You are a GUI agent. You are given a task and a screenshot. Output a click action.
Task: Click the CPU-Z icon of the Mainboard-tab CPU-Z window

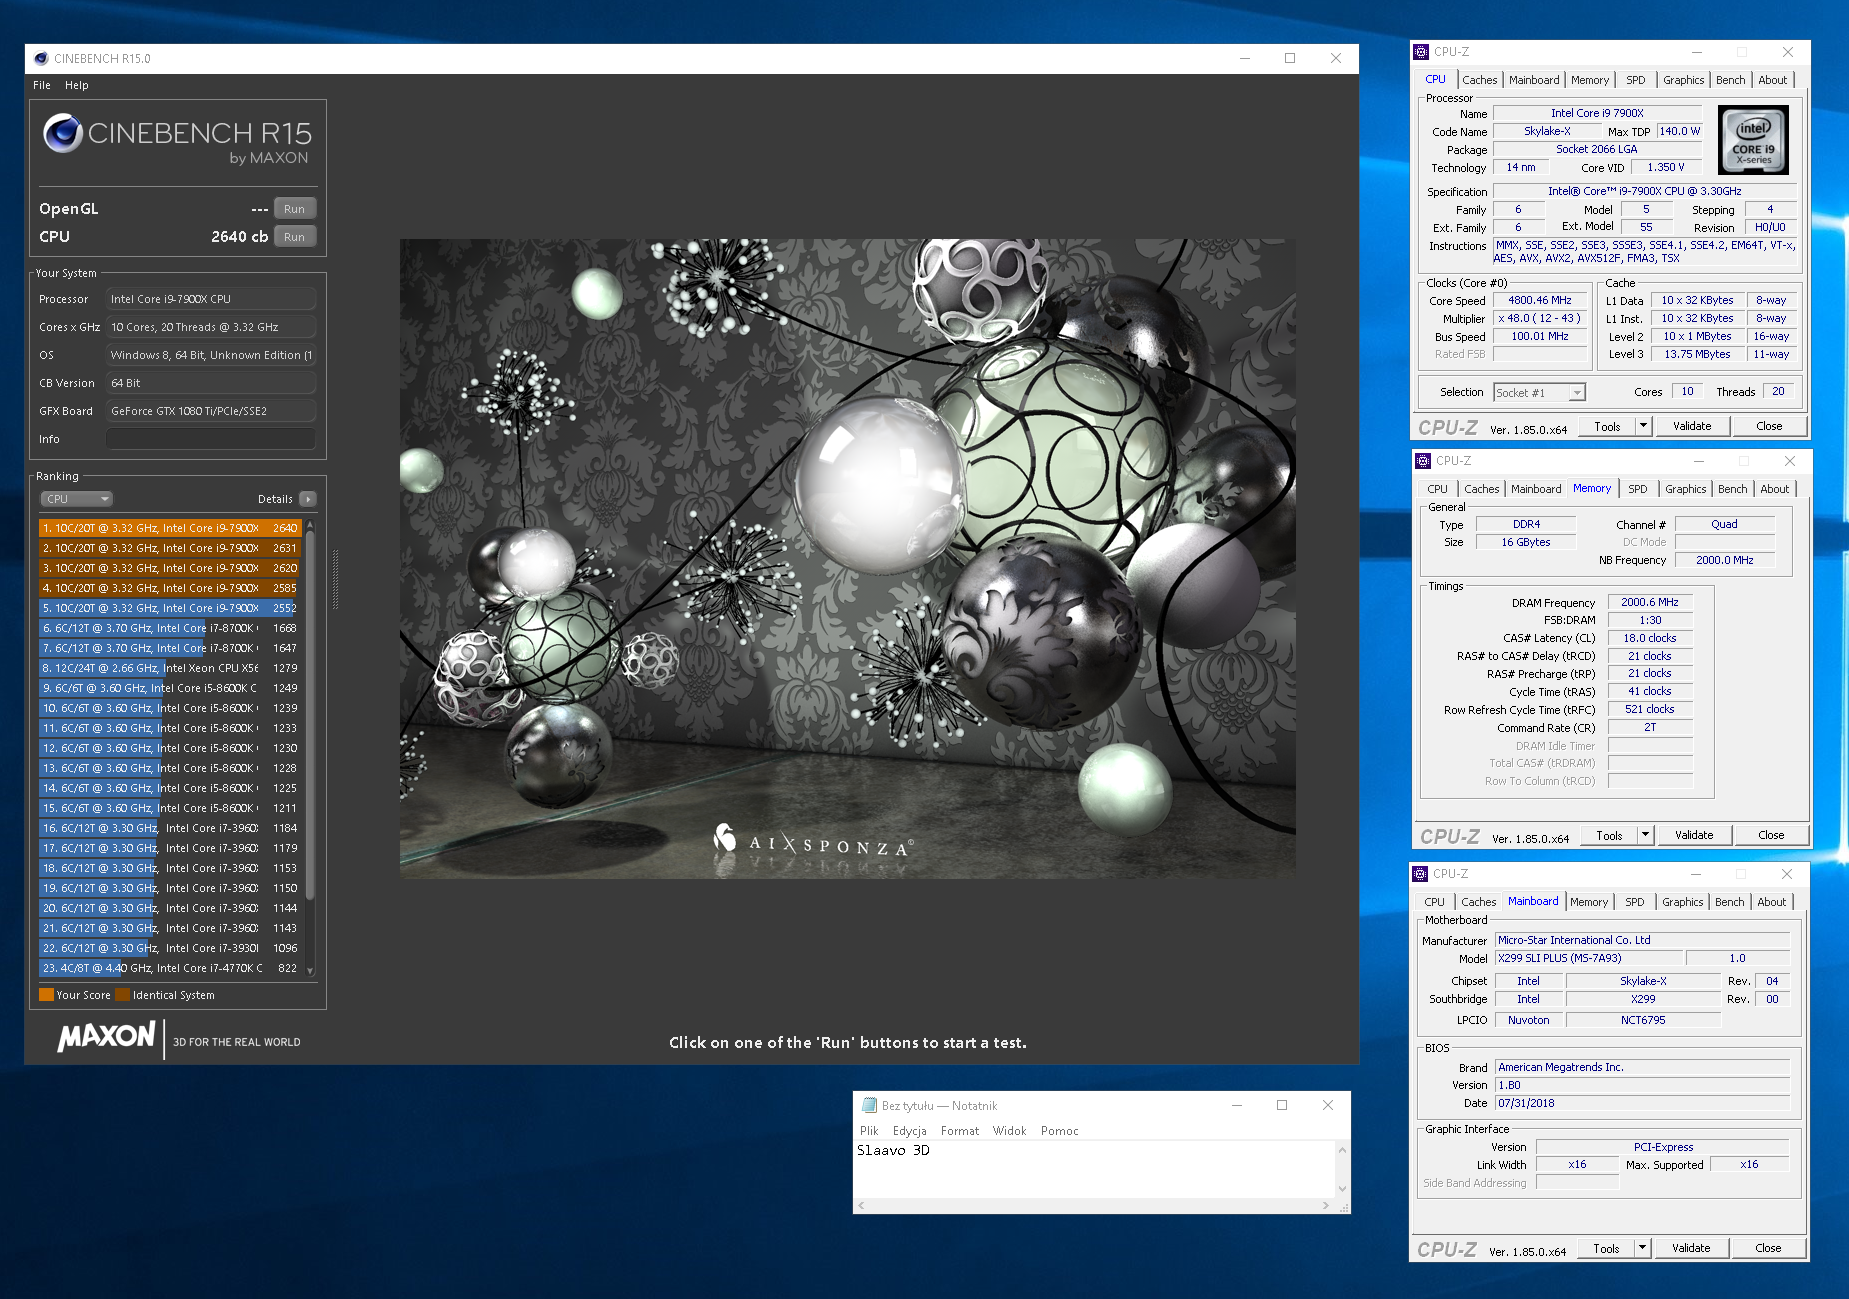coord(1420,874)
